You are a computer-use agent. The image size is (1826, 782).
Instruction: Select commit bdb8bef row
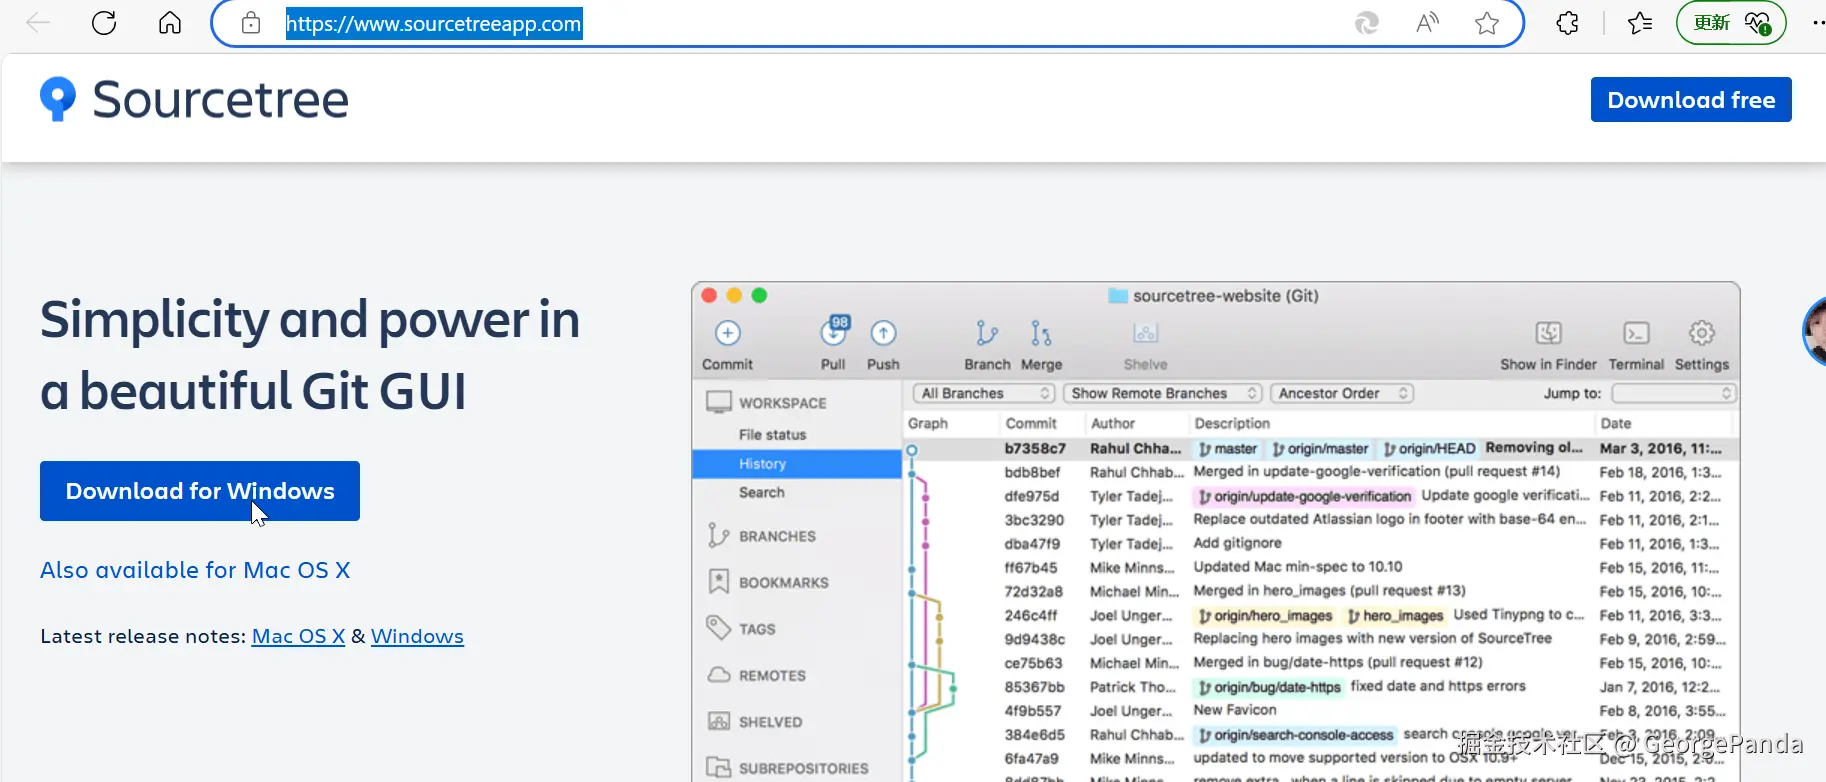click(1320, 472)
